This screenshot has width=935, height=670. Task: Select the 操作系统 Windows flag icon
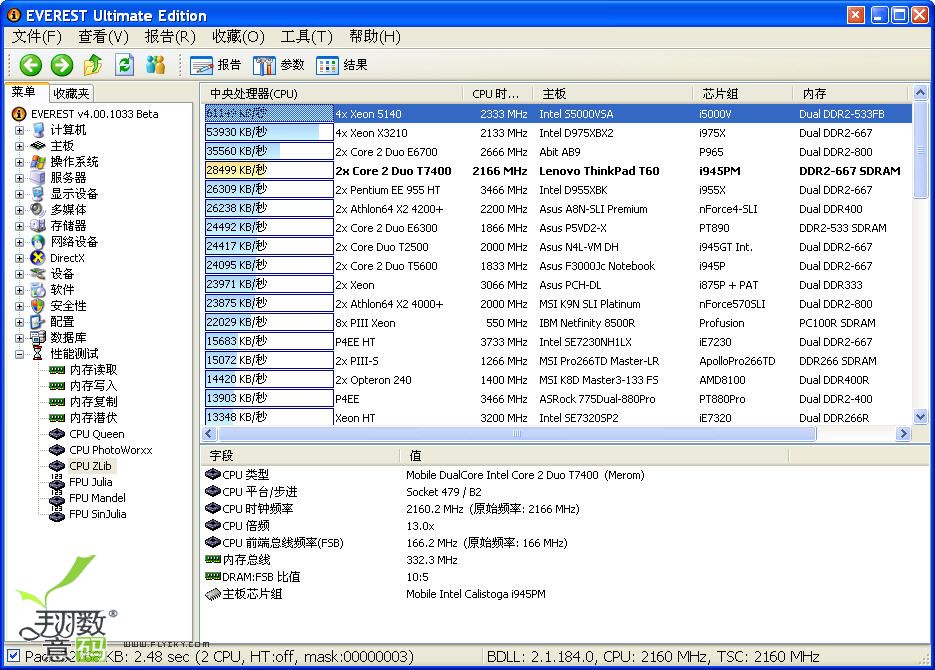click(x=38, y=162)
